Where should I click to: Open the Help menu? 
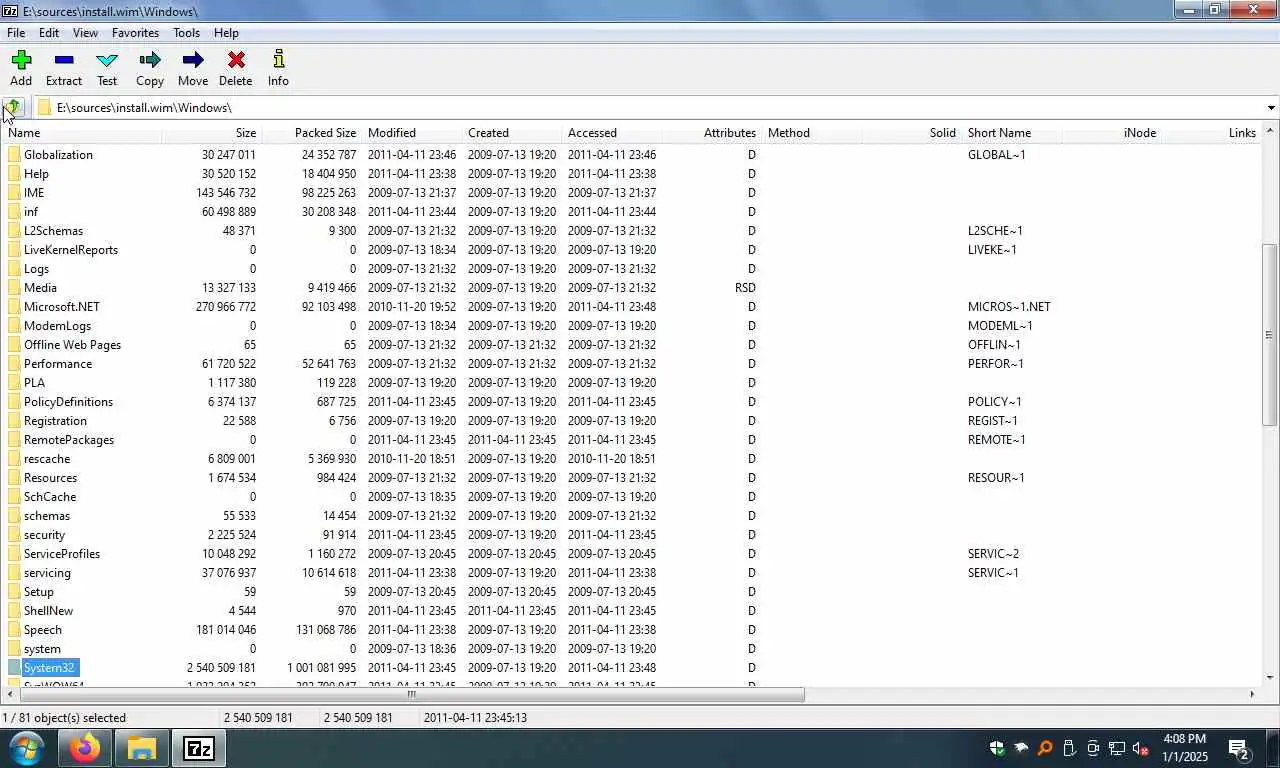tap(226, 33)
